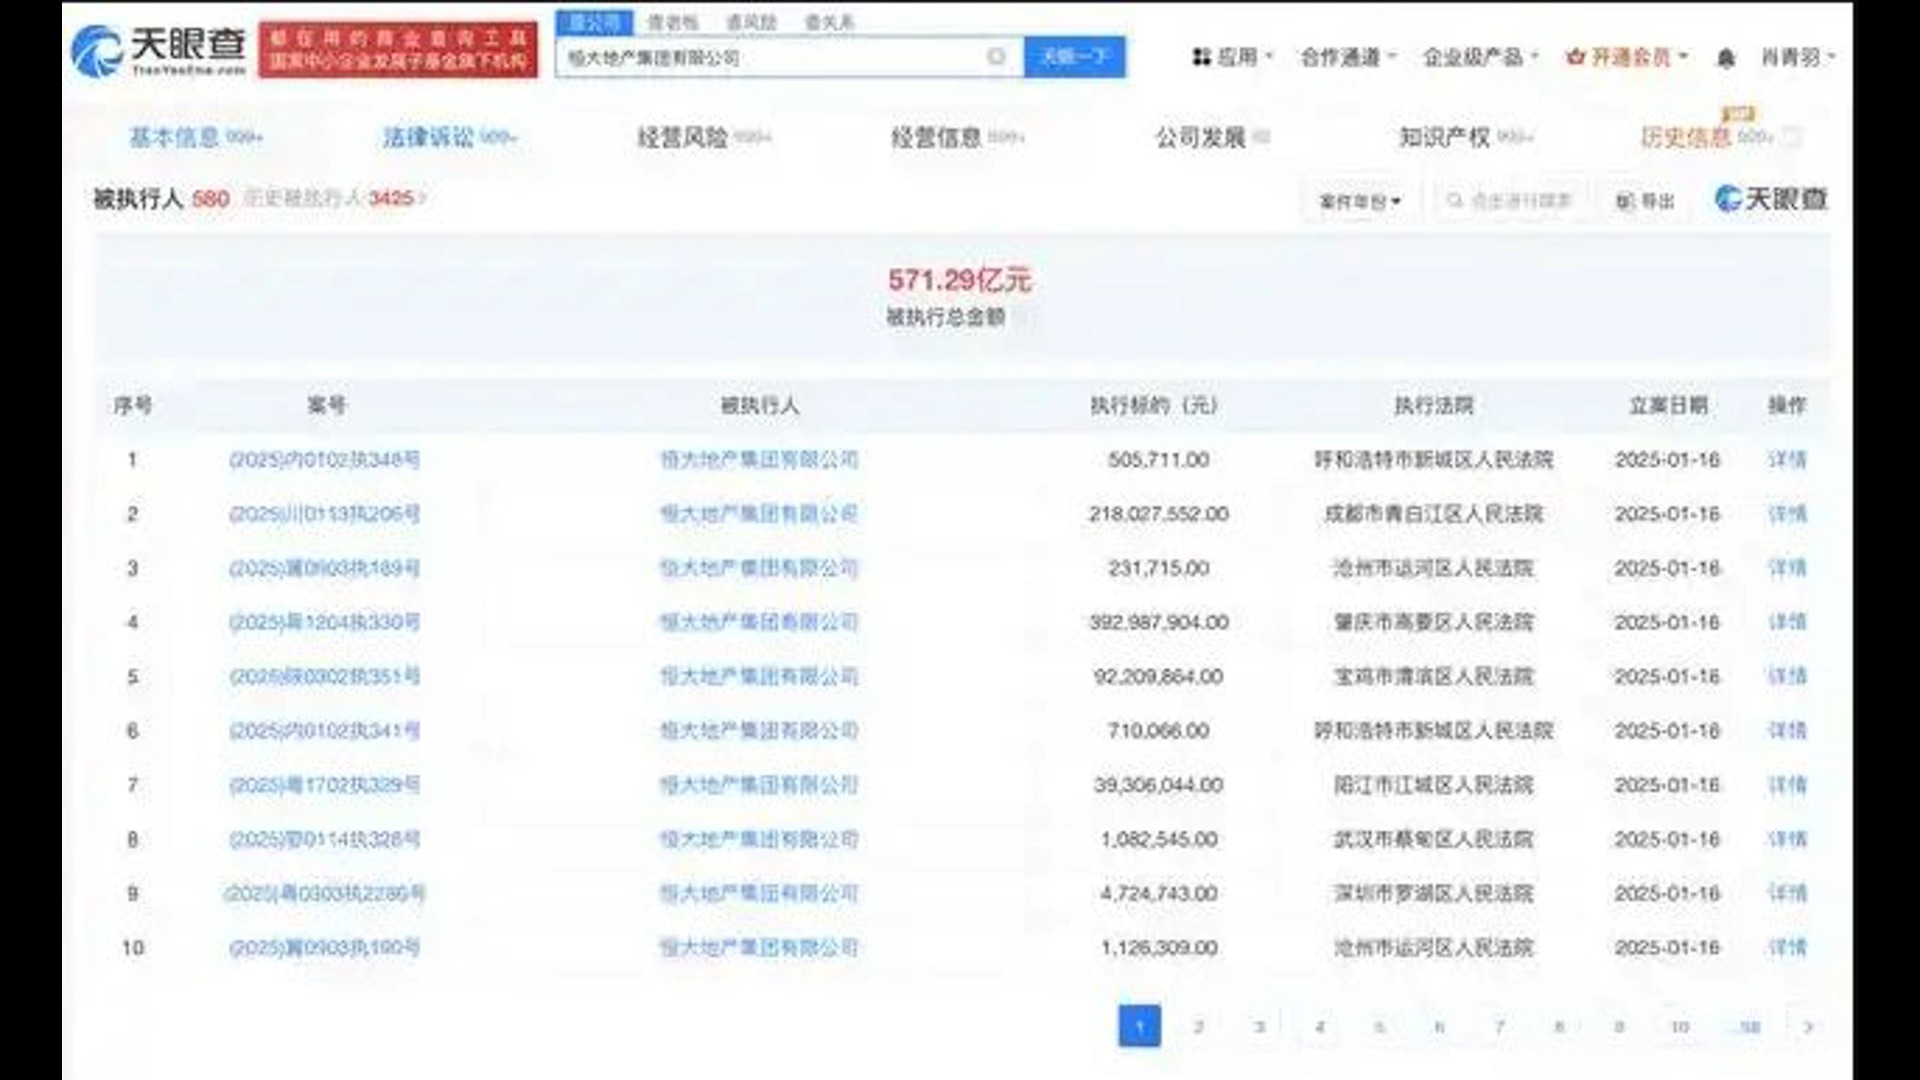Open case (2025)陕0302执351号
This screenshot has width=1920, height=1080.
point(324,677)
